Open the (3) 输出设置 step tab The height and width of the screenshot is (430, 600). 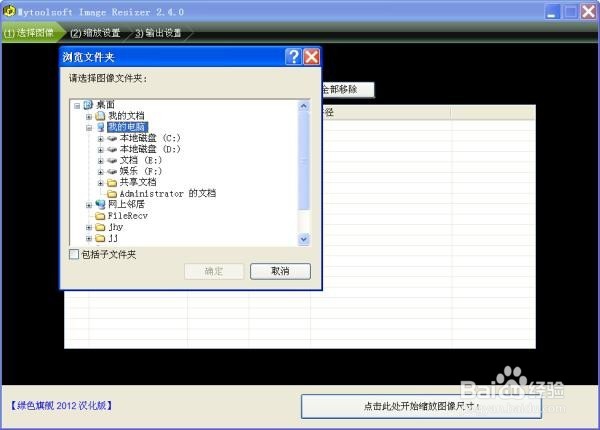point(158,33)
